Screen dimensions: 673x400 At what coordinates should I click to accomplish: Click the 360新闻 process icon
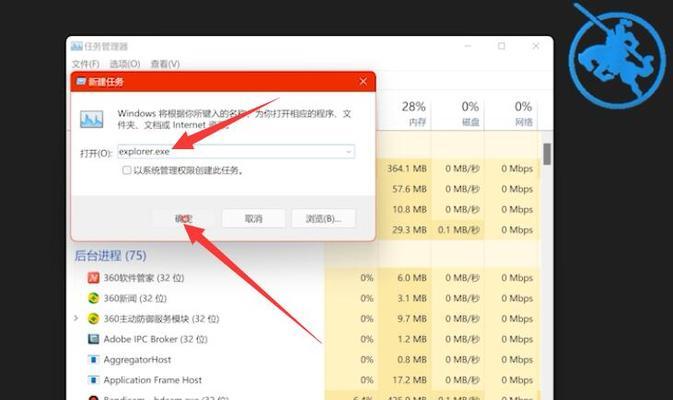pos(93,298)
